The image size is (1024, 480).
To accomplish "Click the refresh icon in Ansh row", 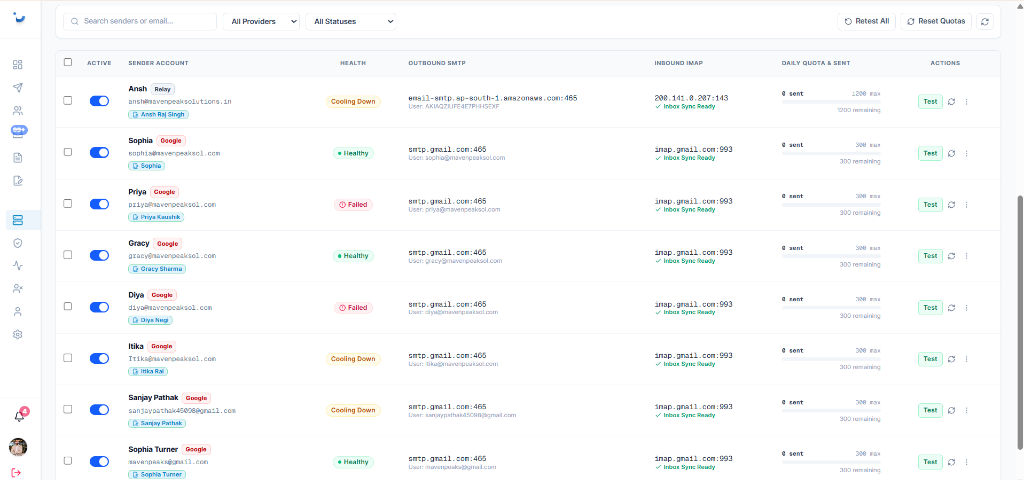I will point(952,102).
